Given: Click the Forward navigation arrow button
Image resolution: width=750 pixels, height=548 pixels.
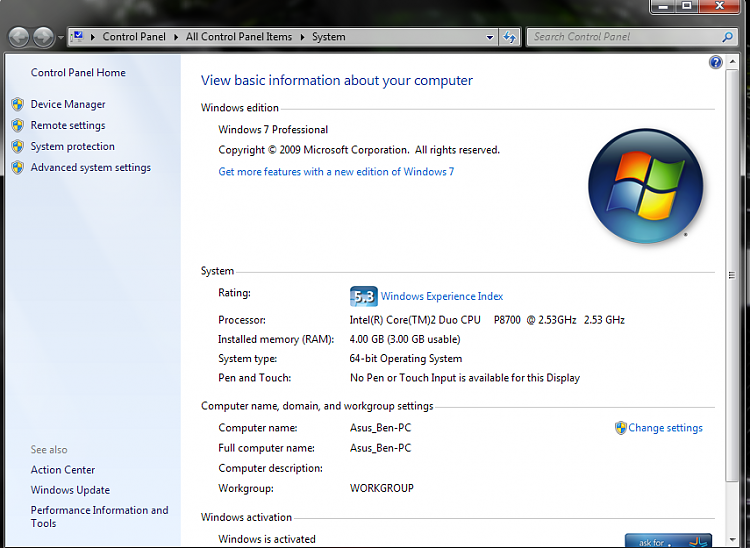Looking at the screenshot, I should (44, 37).
